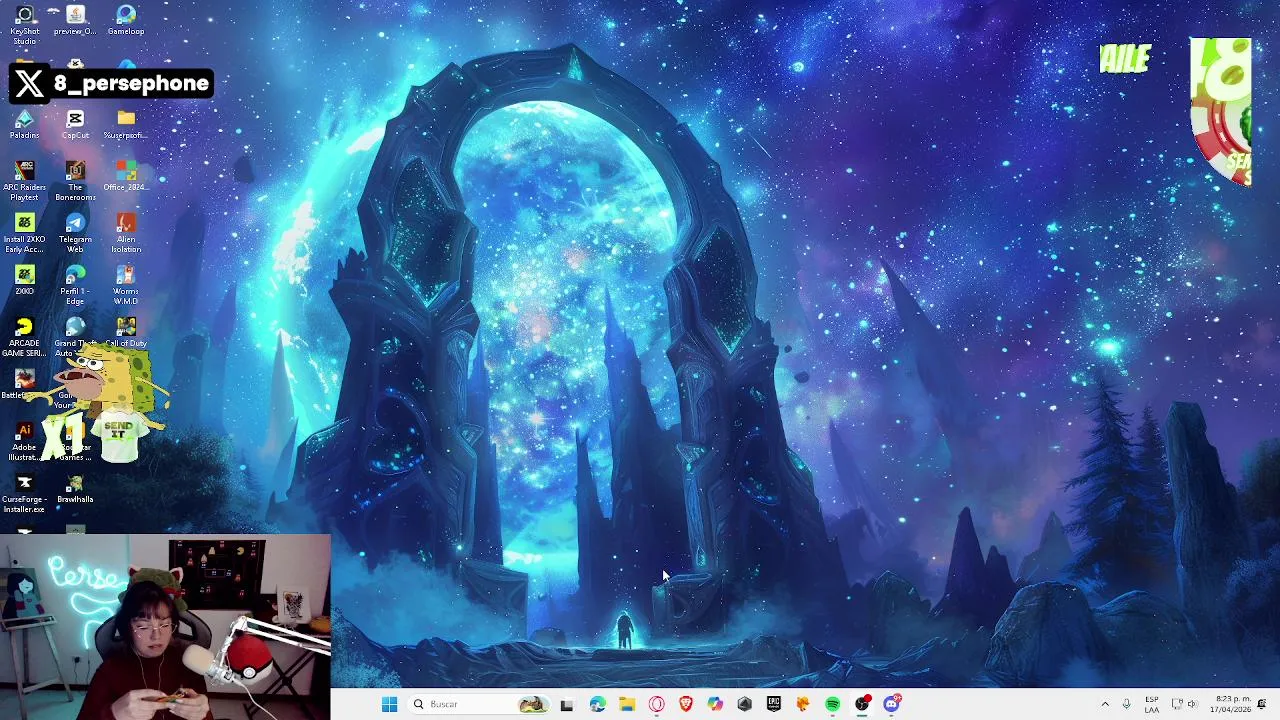
Task: Click the microphone icon in the system tray
Action: 1127,704
